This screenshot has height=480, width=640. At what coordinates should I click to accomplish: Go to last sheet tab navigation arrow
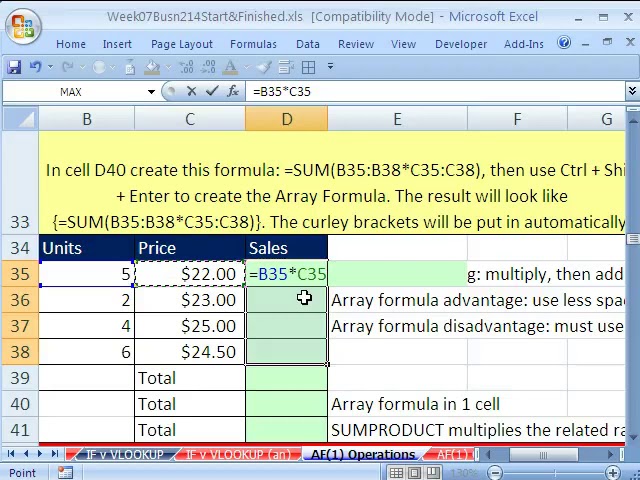[x=54, y=453]
